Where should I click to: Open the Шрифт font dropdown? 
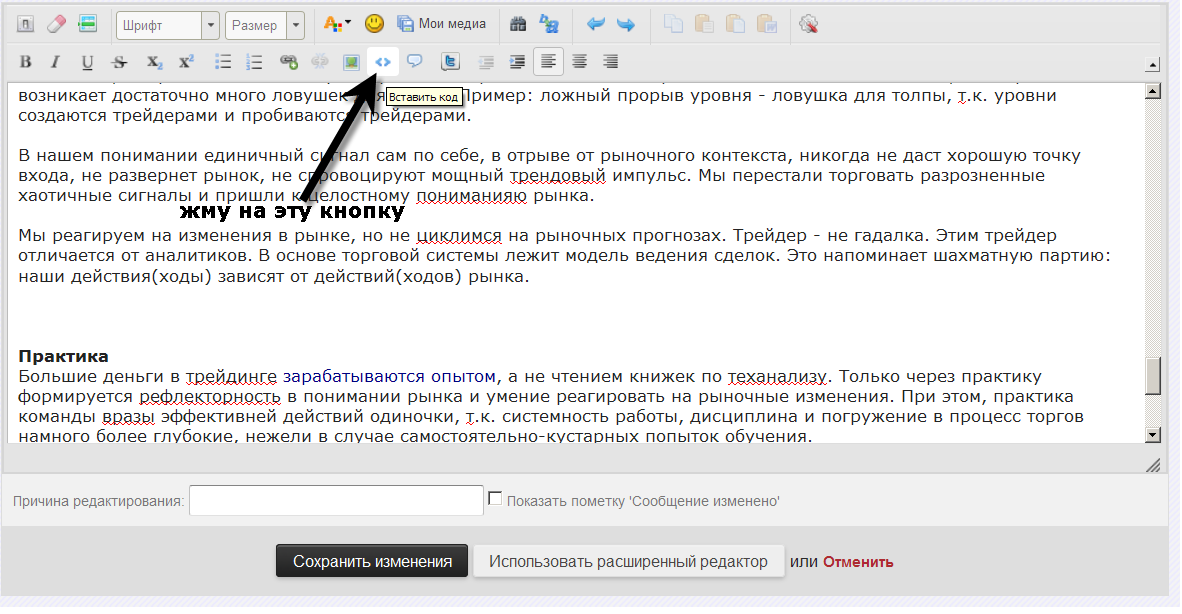(x=167, y=25)
